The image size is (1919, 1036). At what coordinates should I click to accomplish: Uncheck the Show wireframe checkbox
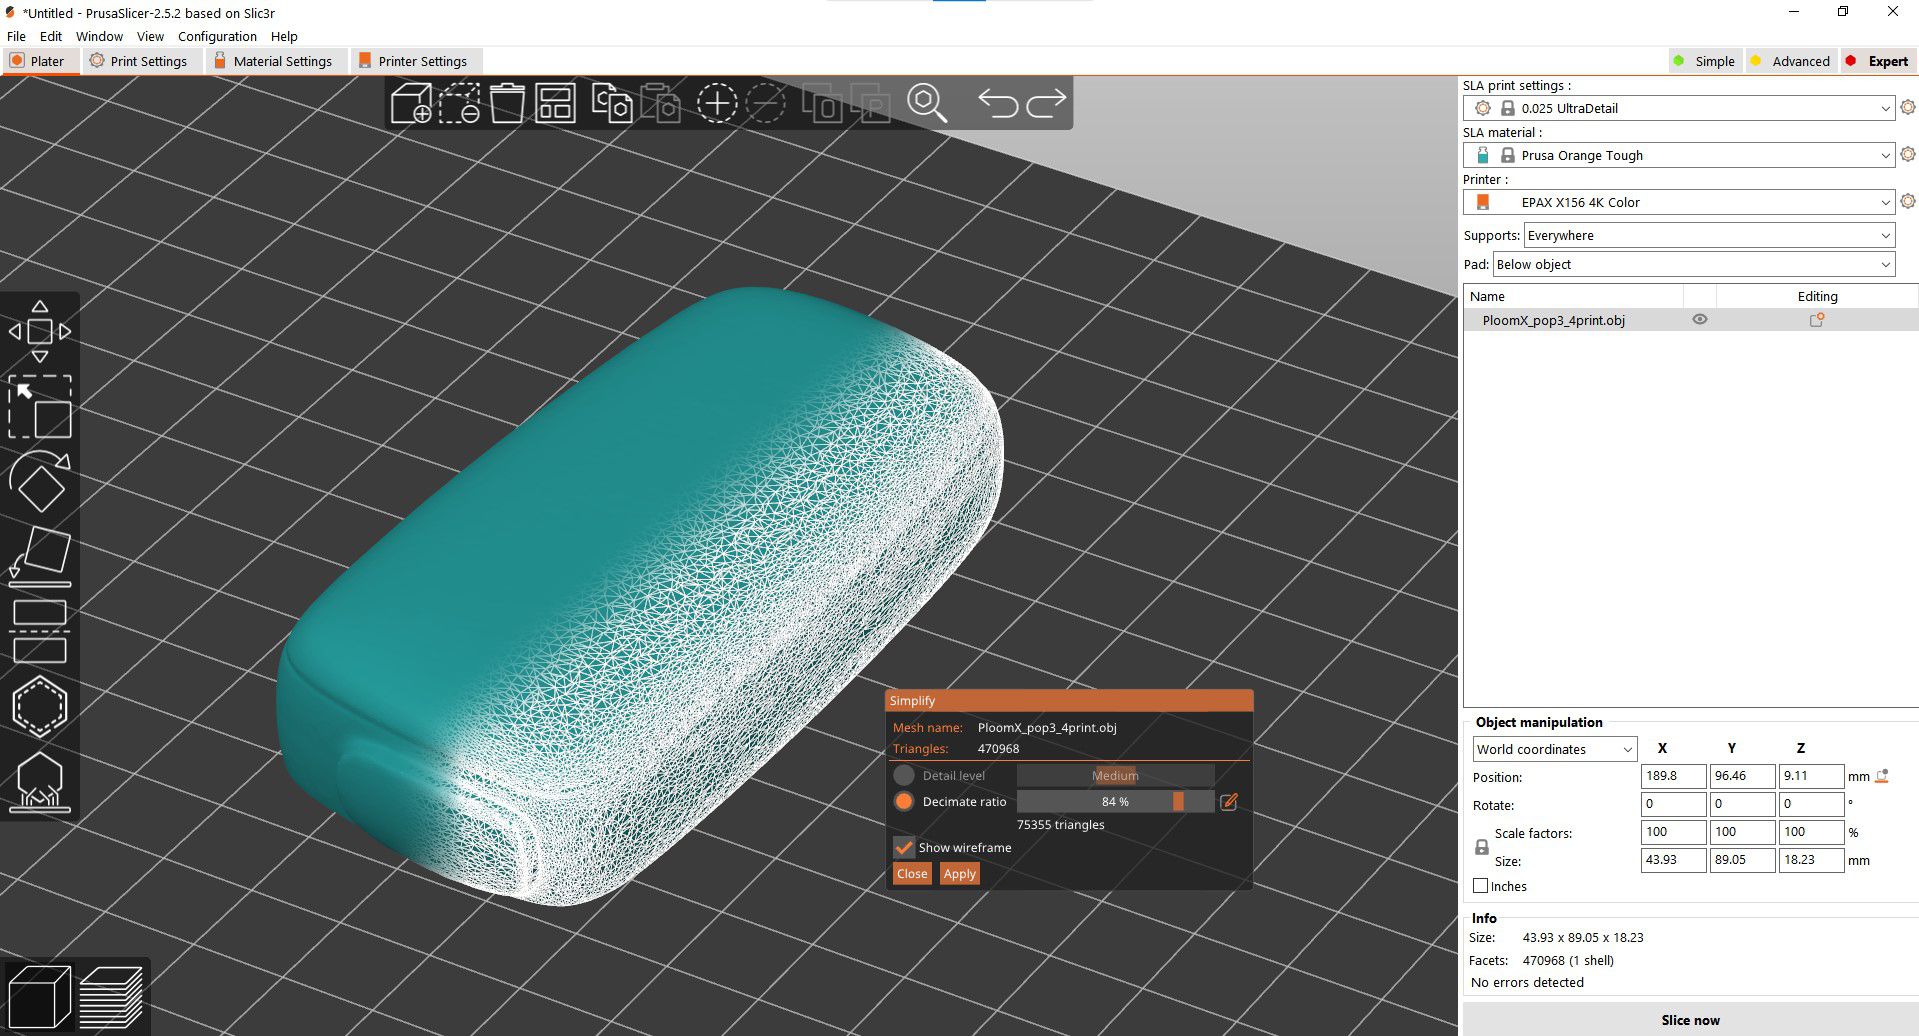click(904, 847)
